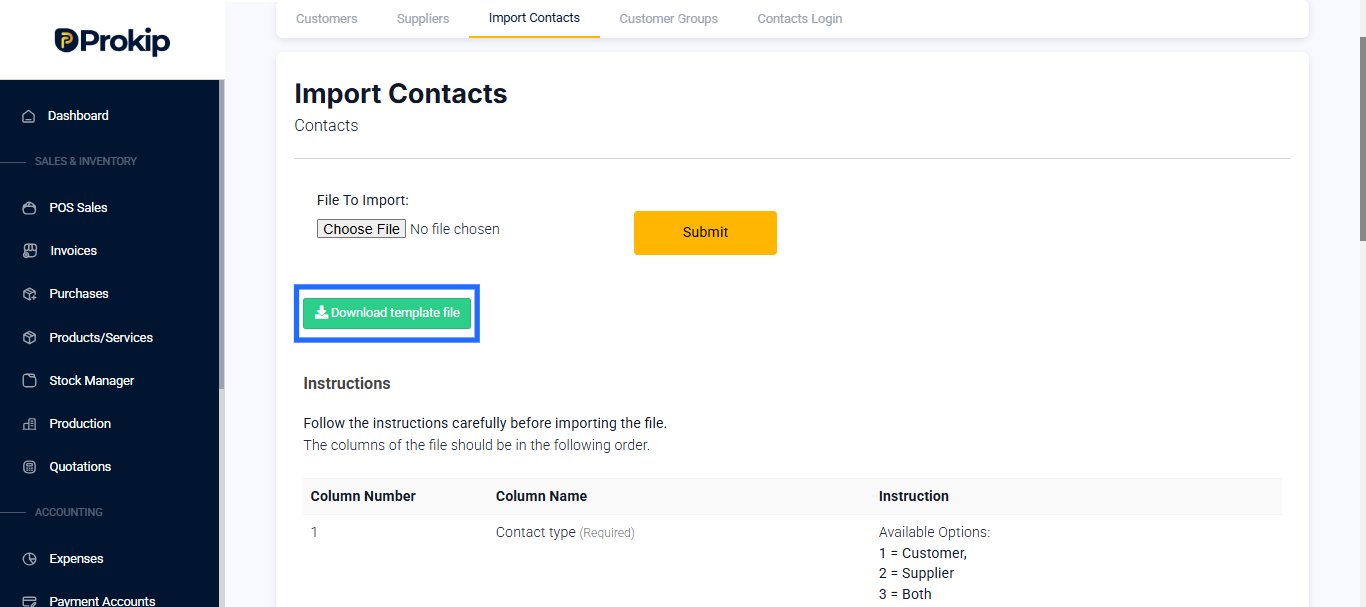Image resolution: width=1366 pixels, height=607 pixels.
Task: Switch to the Customers tab
Action: [x=326, y=18]
